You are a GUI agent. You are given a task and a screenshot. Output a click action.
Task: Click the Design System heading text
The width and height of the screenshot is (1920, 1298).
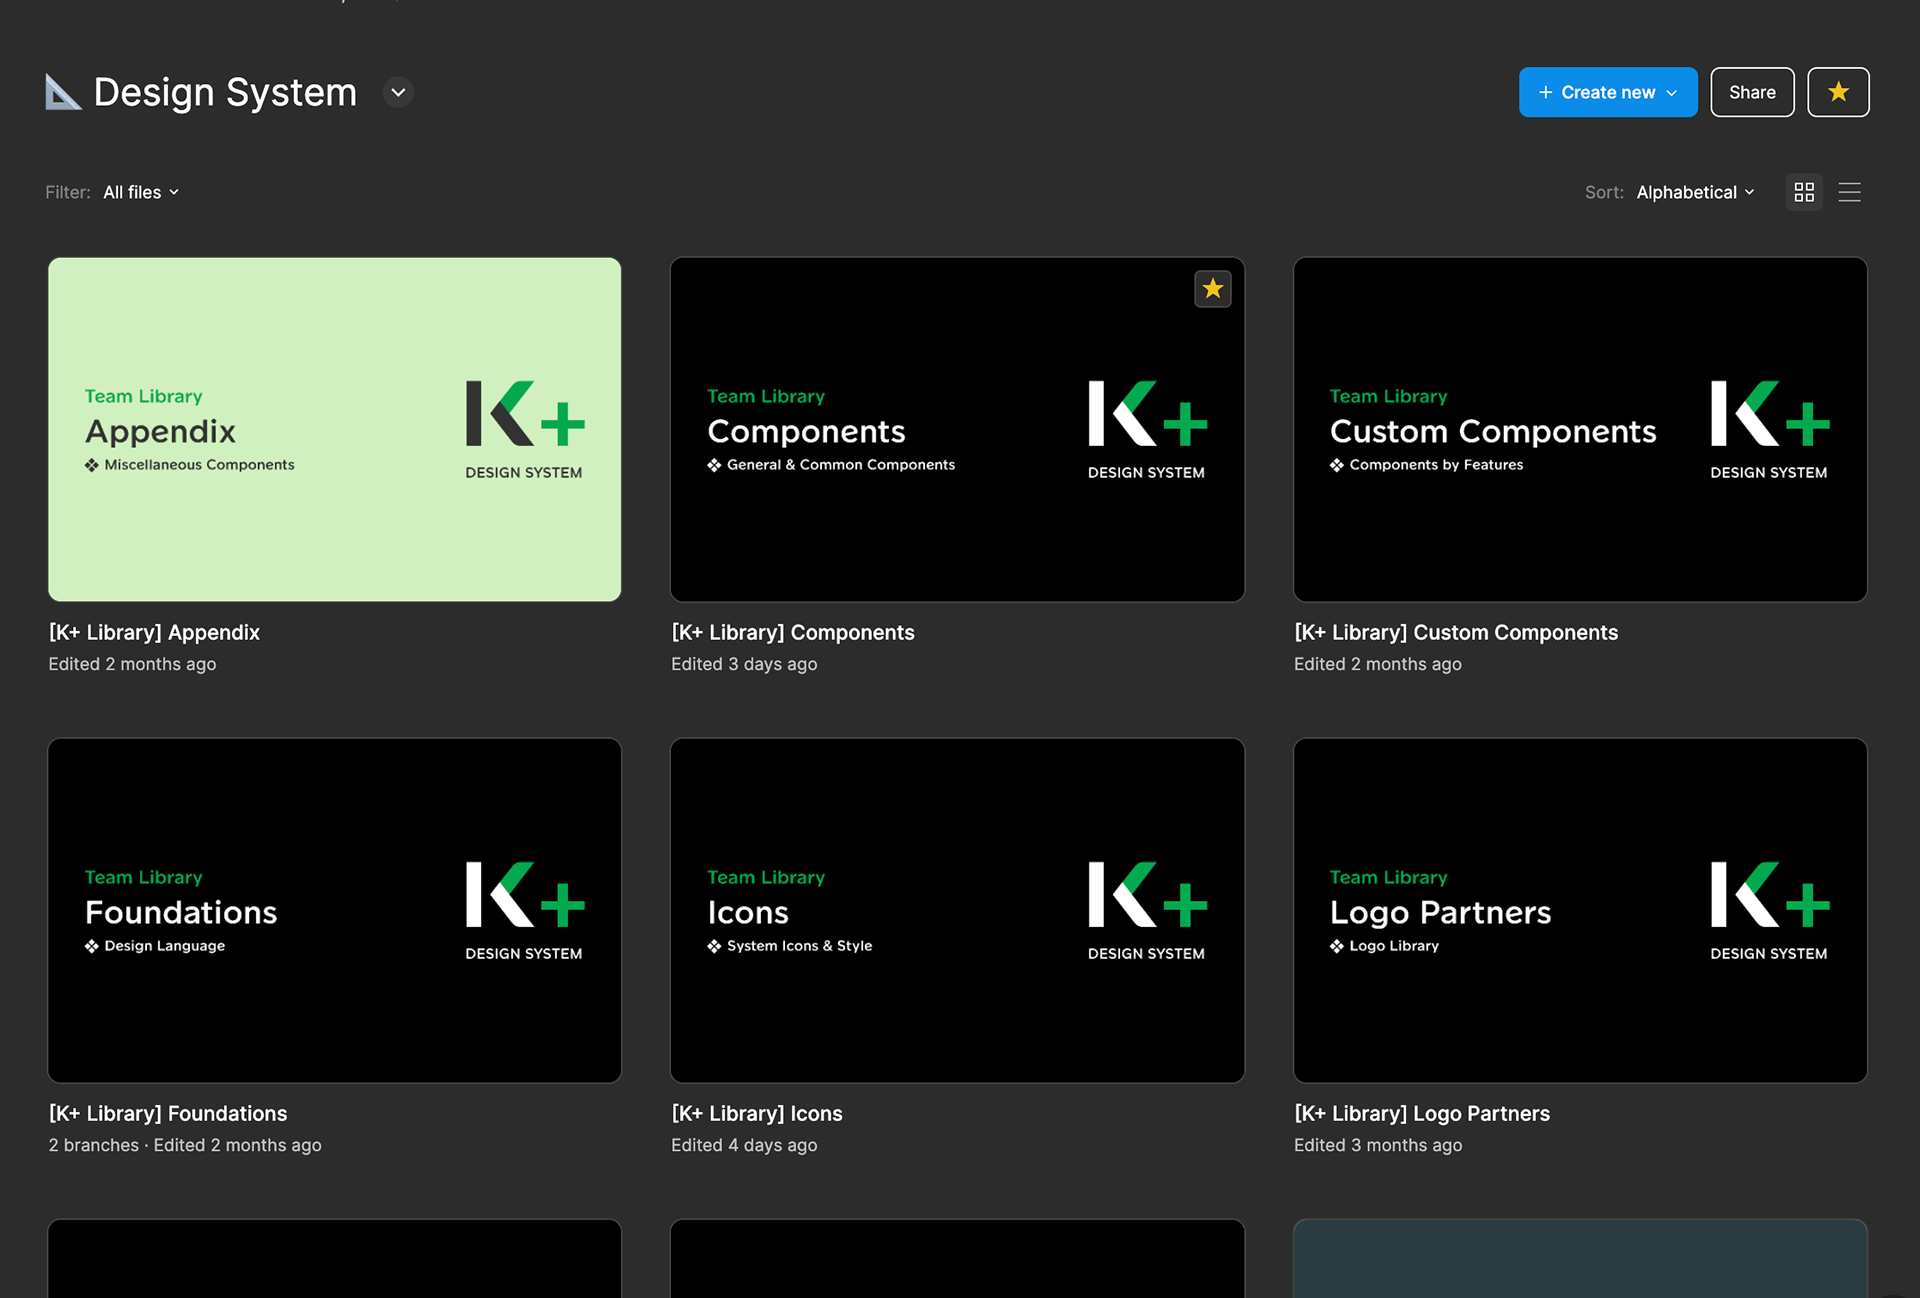(225, 92)
